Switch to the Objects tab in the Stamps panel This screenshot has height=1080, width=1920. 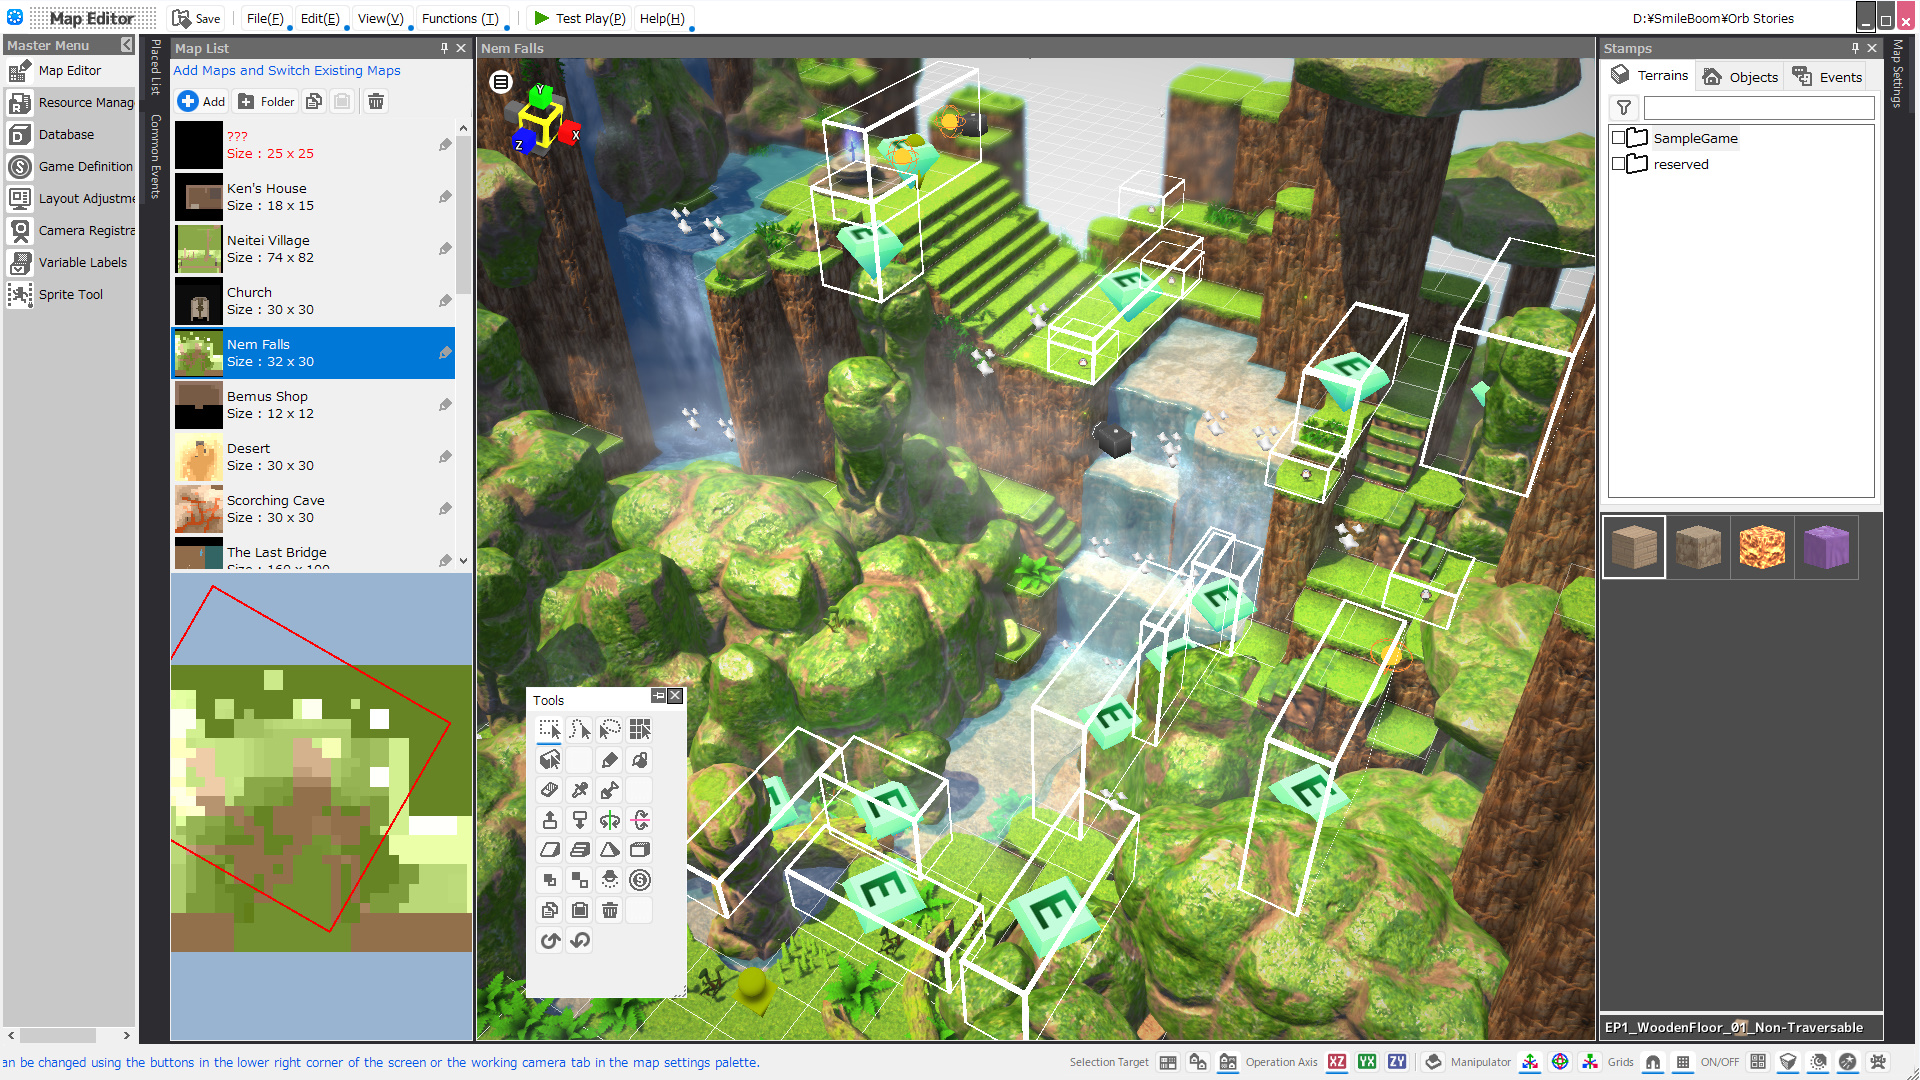click(1739, 76)
